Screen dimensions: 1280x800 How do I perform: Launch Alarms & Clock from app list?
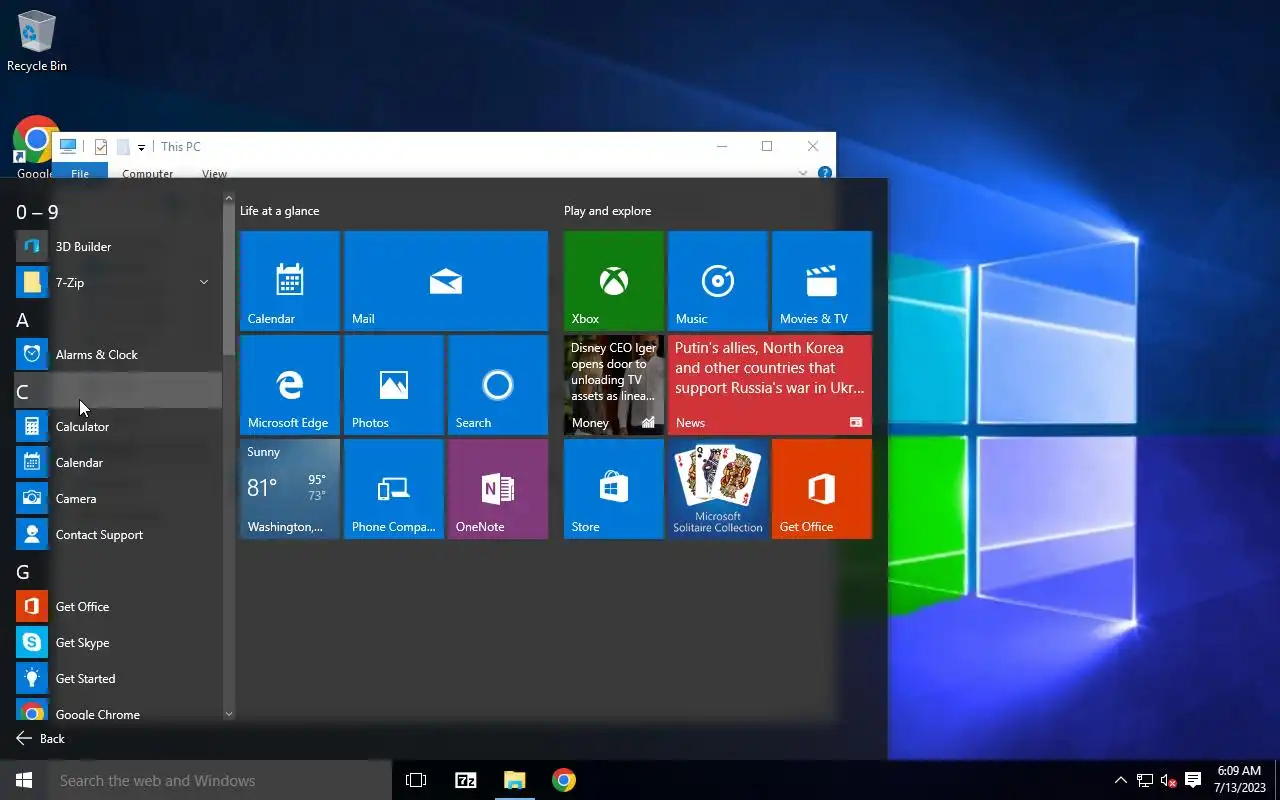pyautogui.click(x=118, y=355)
